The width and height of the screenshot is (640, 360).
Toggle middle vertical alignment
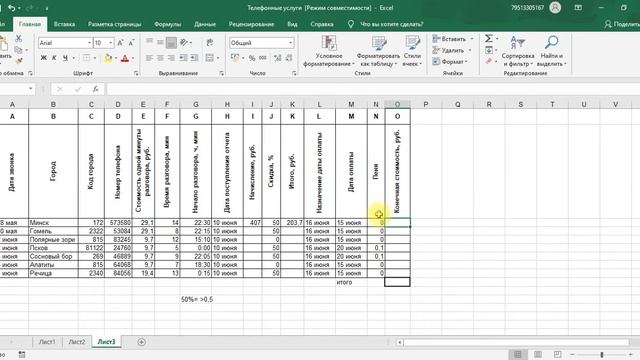click(x=160, y=42)
